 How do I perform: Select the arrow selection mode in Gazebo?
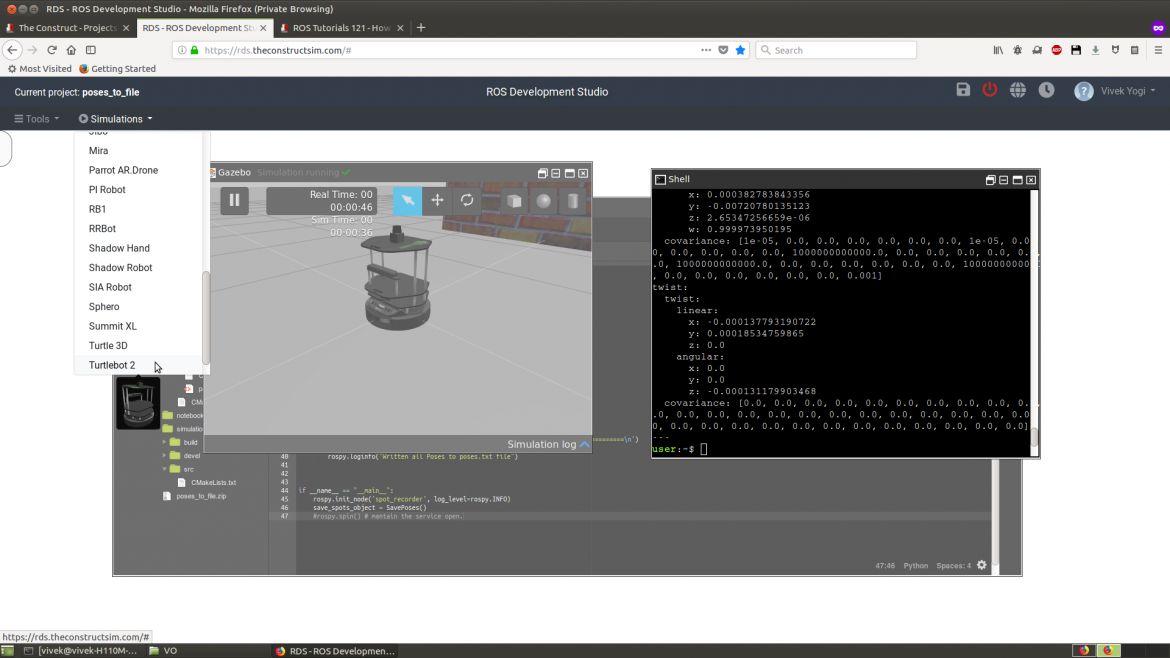coord(407,200)
